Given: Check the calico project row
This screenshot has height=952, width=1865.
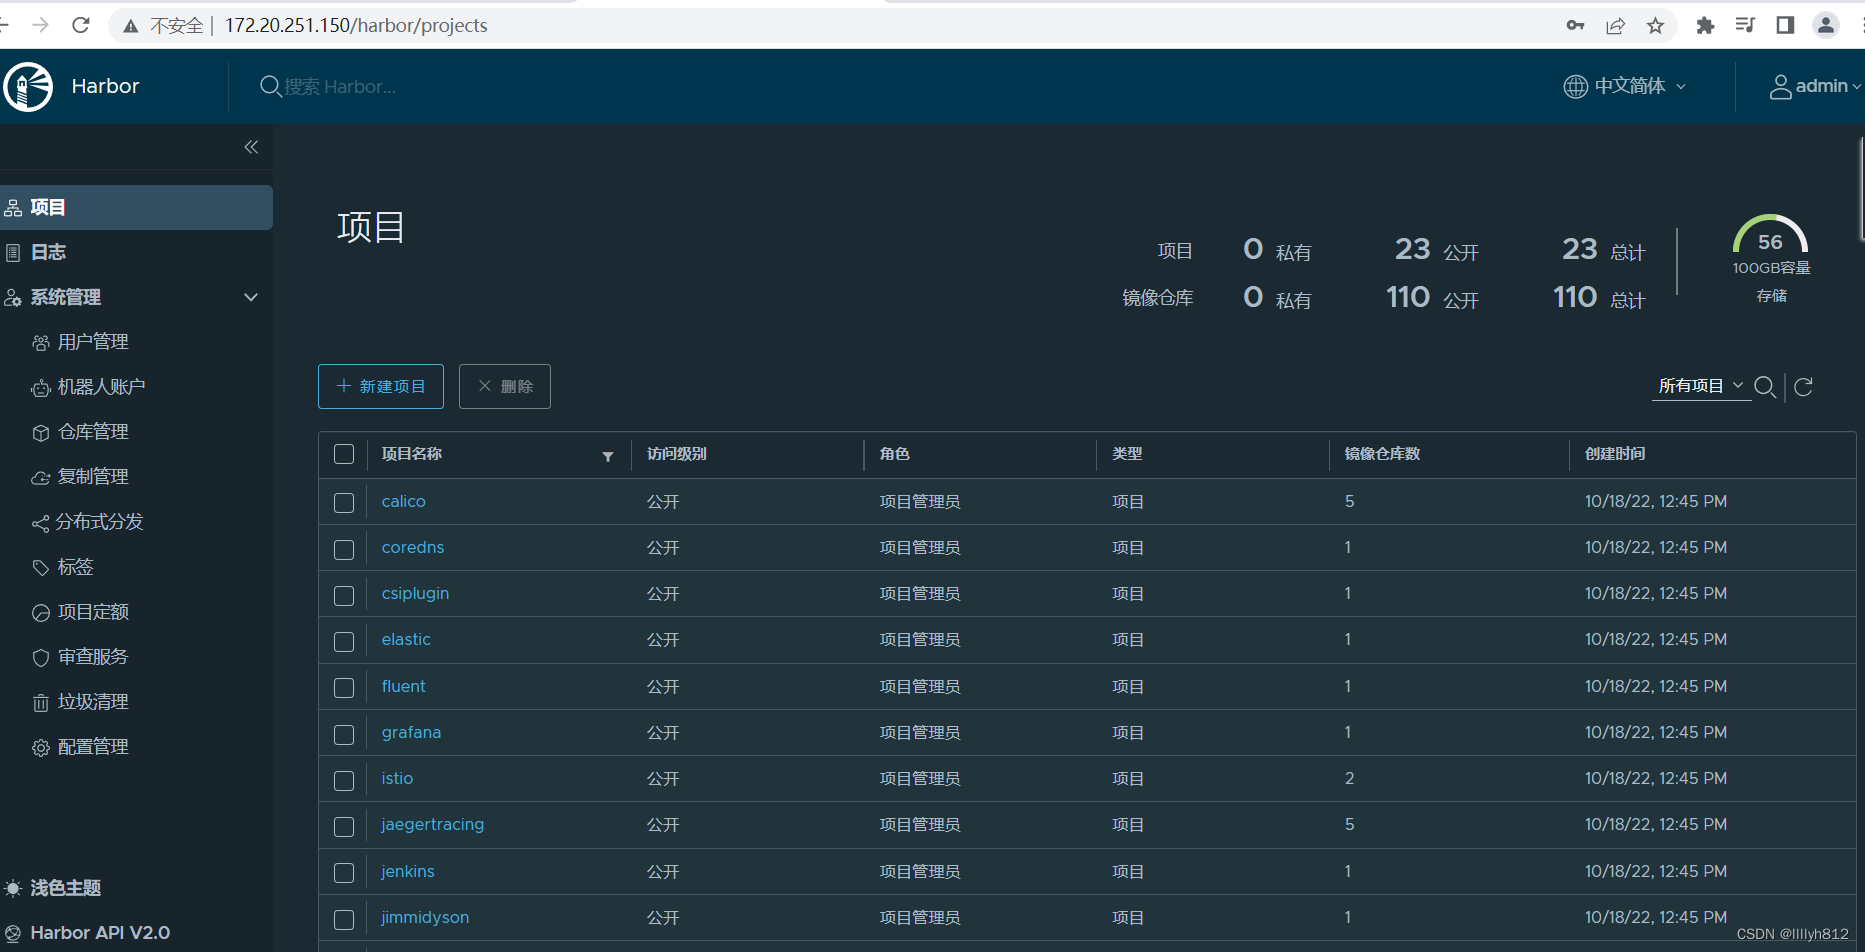Looking at the screenshot, I should coord(344,502).
